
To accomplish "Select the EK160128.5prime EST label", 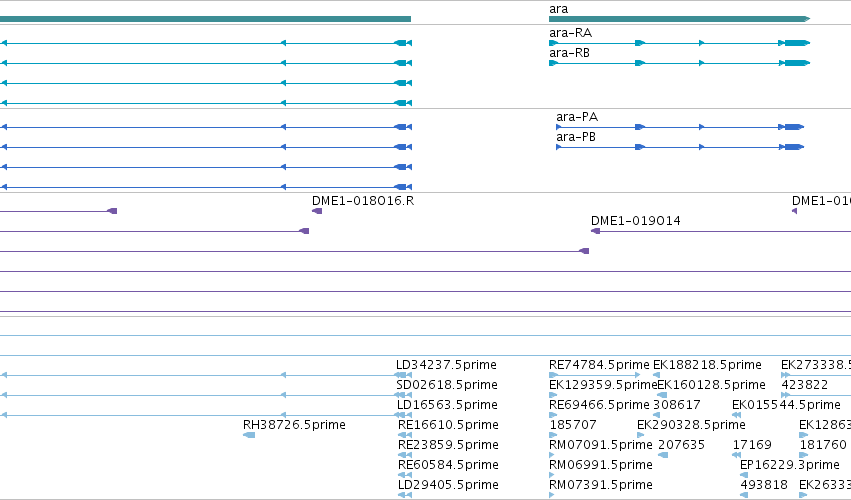I will 712,385.
